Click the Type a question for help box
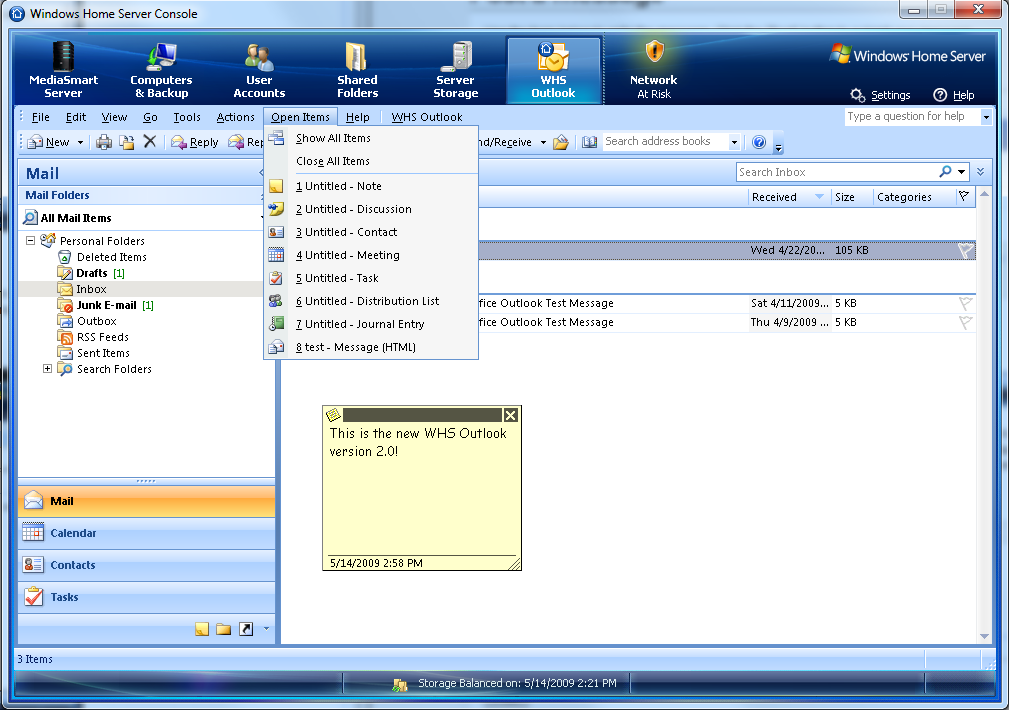 click(x=912, y=117)
